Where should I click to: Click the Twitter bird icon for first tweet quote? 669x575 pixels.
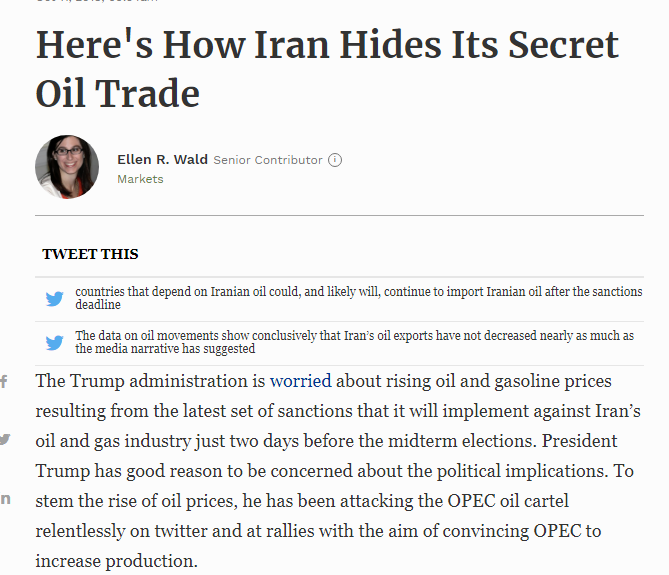55,299
